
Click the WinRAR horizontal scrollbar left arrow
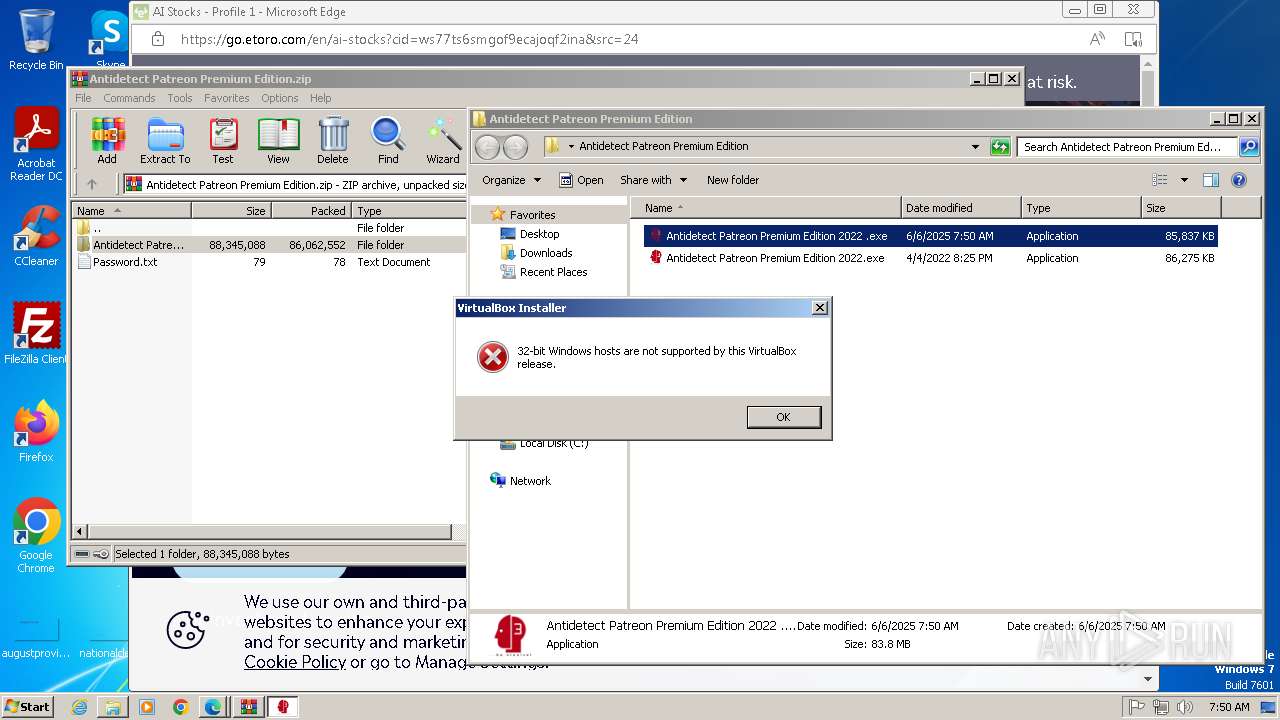click(x=81, y=532)
